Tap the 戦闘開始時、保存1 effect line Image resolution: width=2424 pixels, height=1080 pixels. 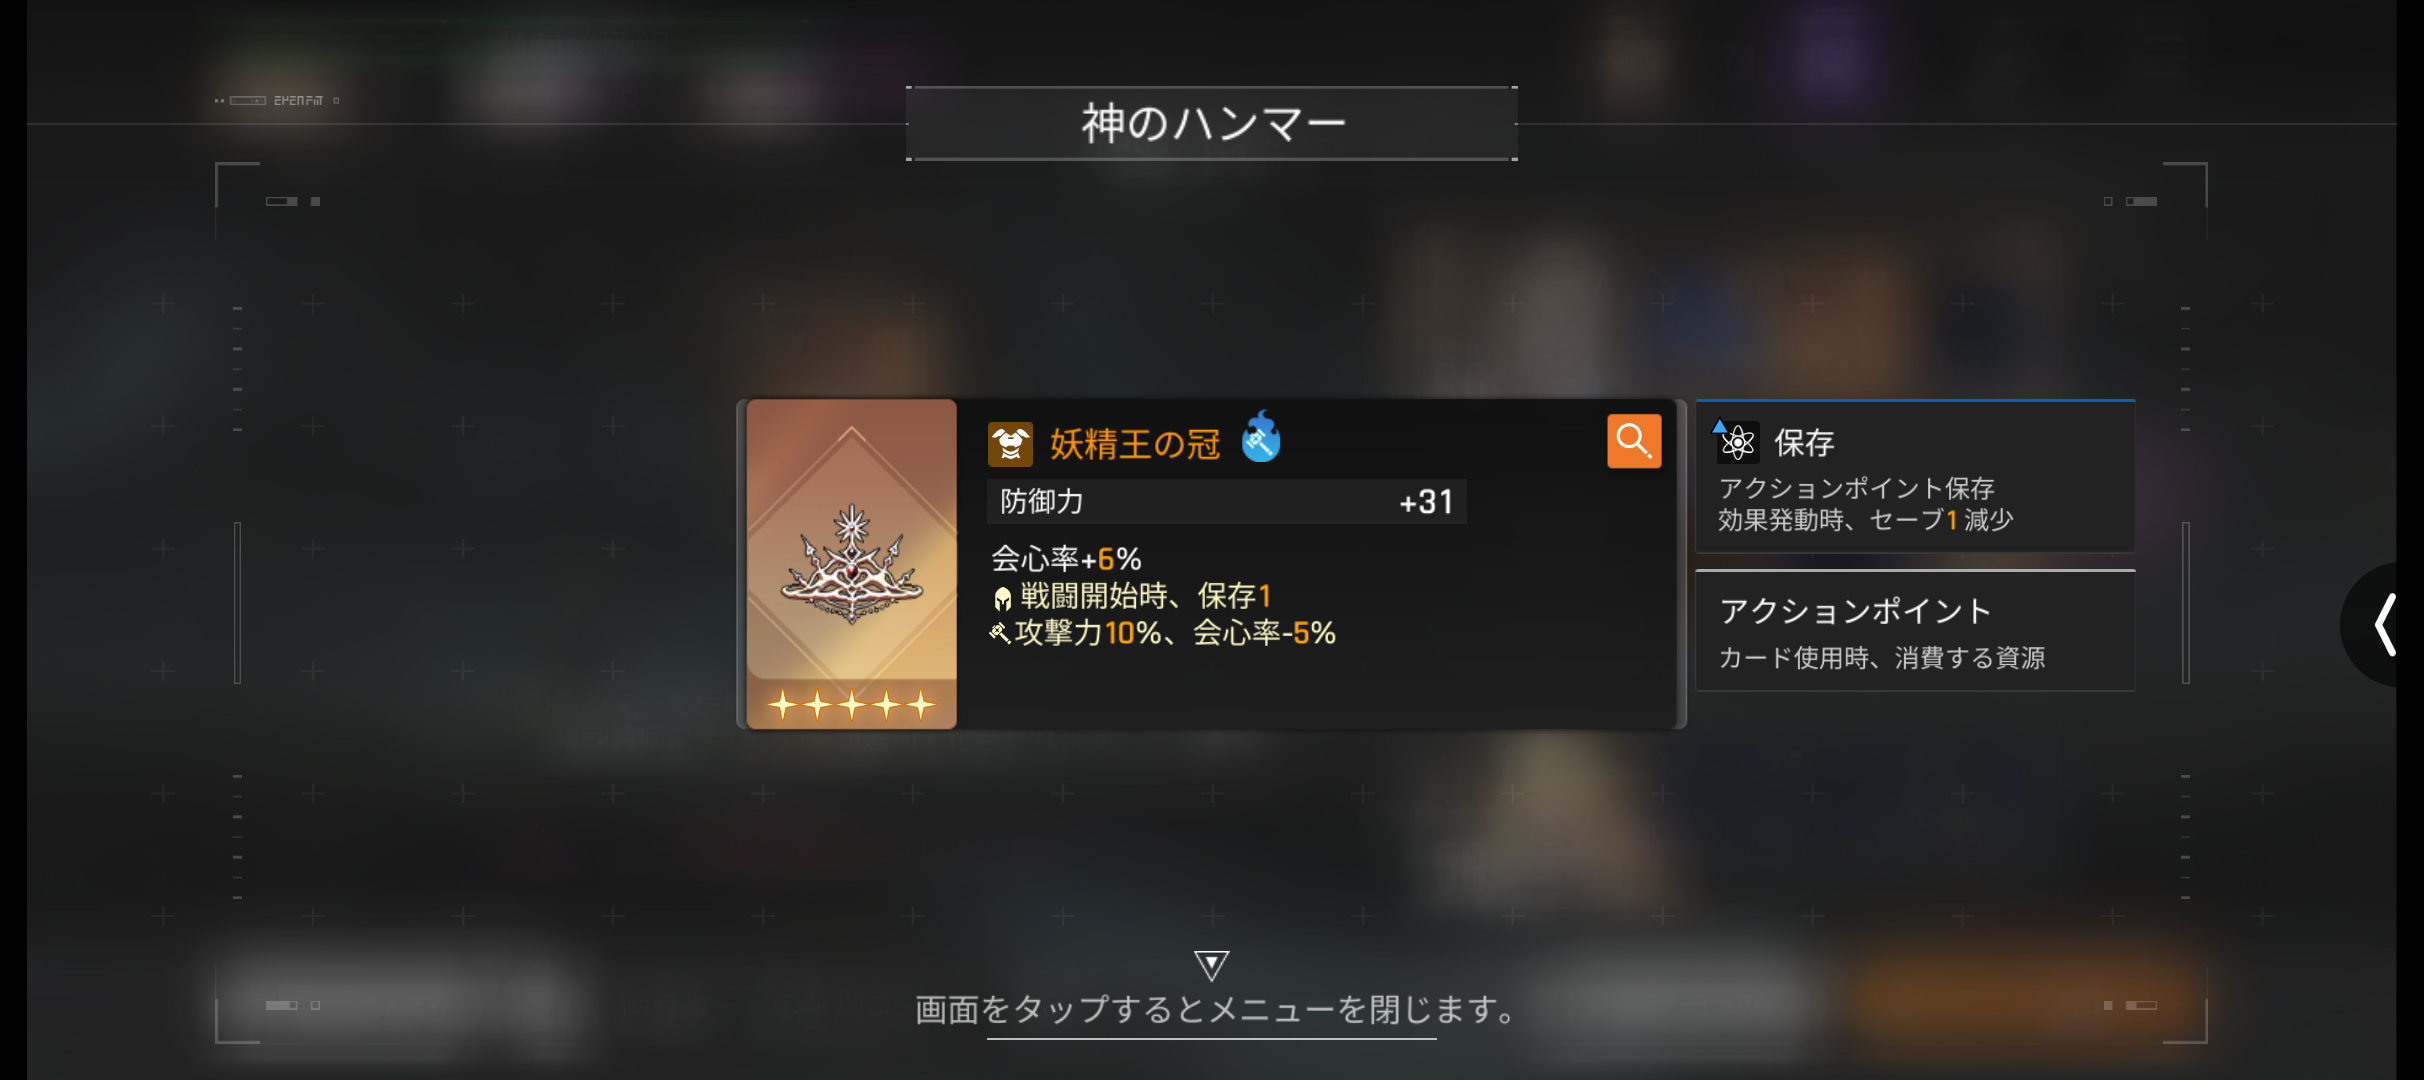tap(1133, 597)
